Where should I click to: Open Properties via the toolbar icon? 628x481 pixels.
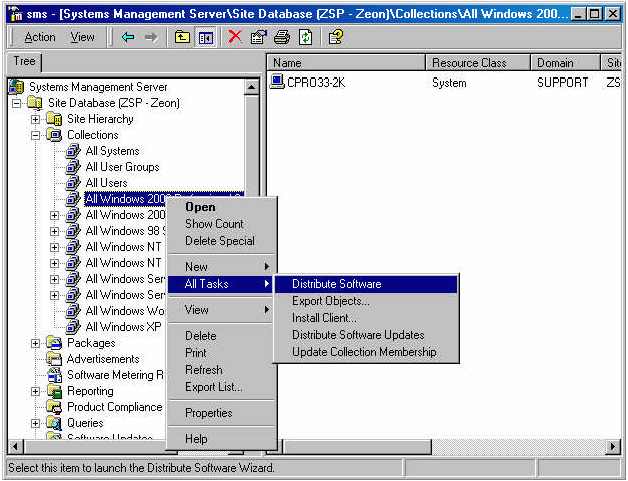pos(258,38)
